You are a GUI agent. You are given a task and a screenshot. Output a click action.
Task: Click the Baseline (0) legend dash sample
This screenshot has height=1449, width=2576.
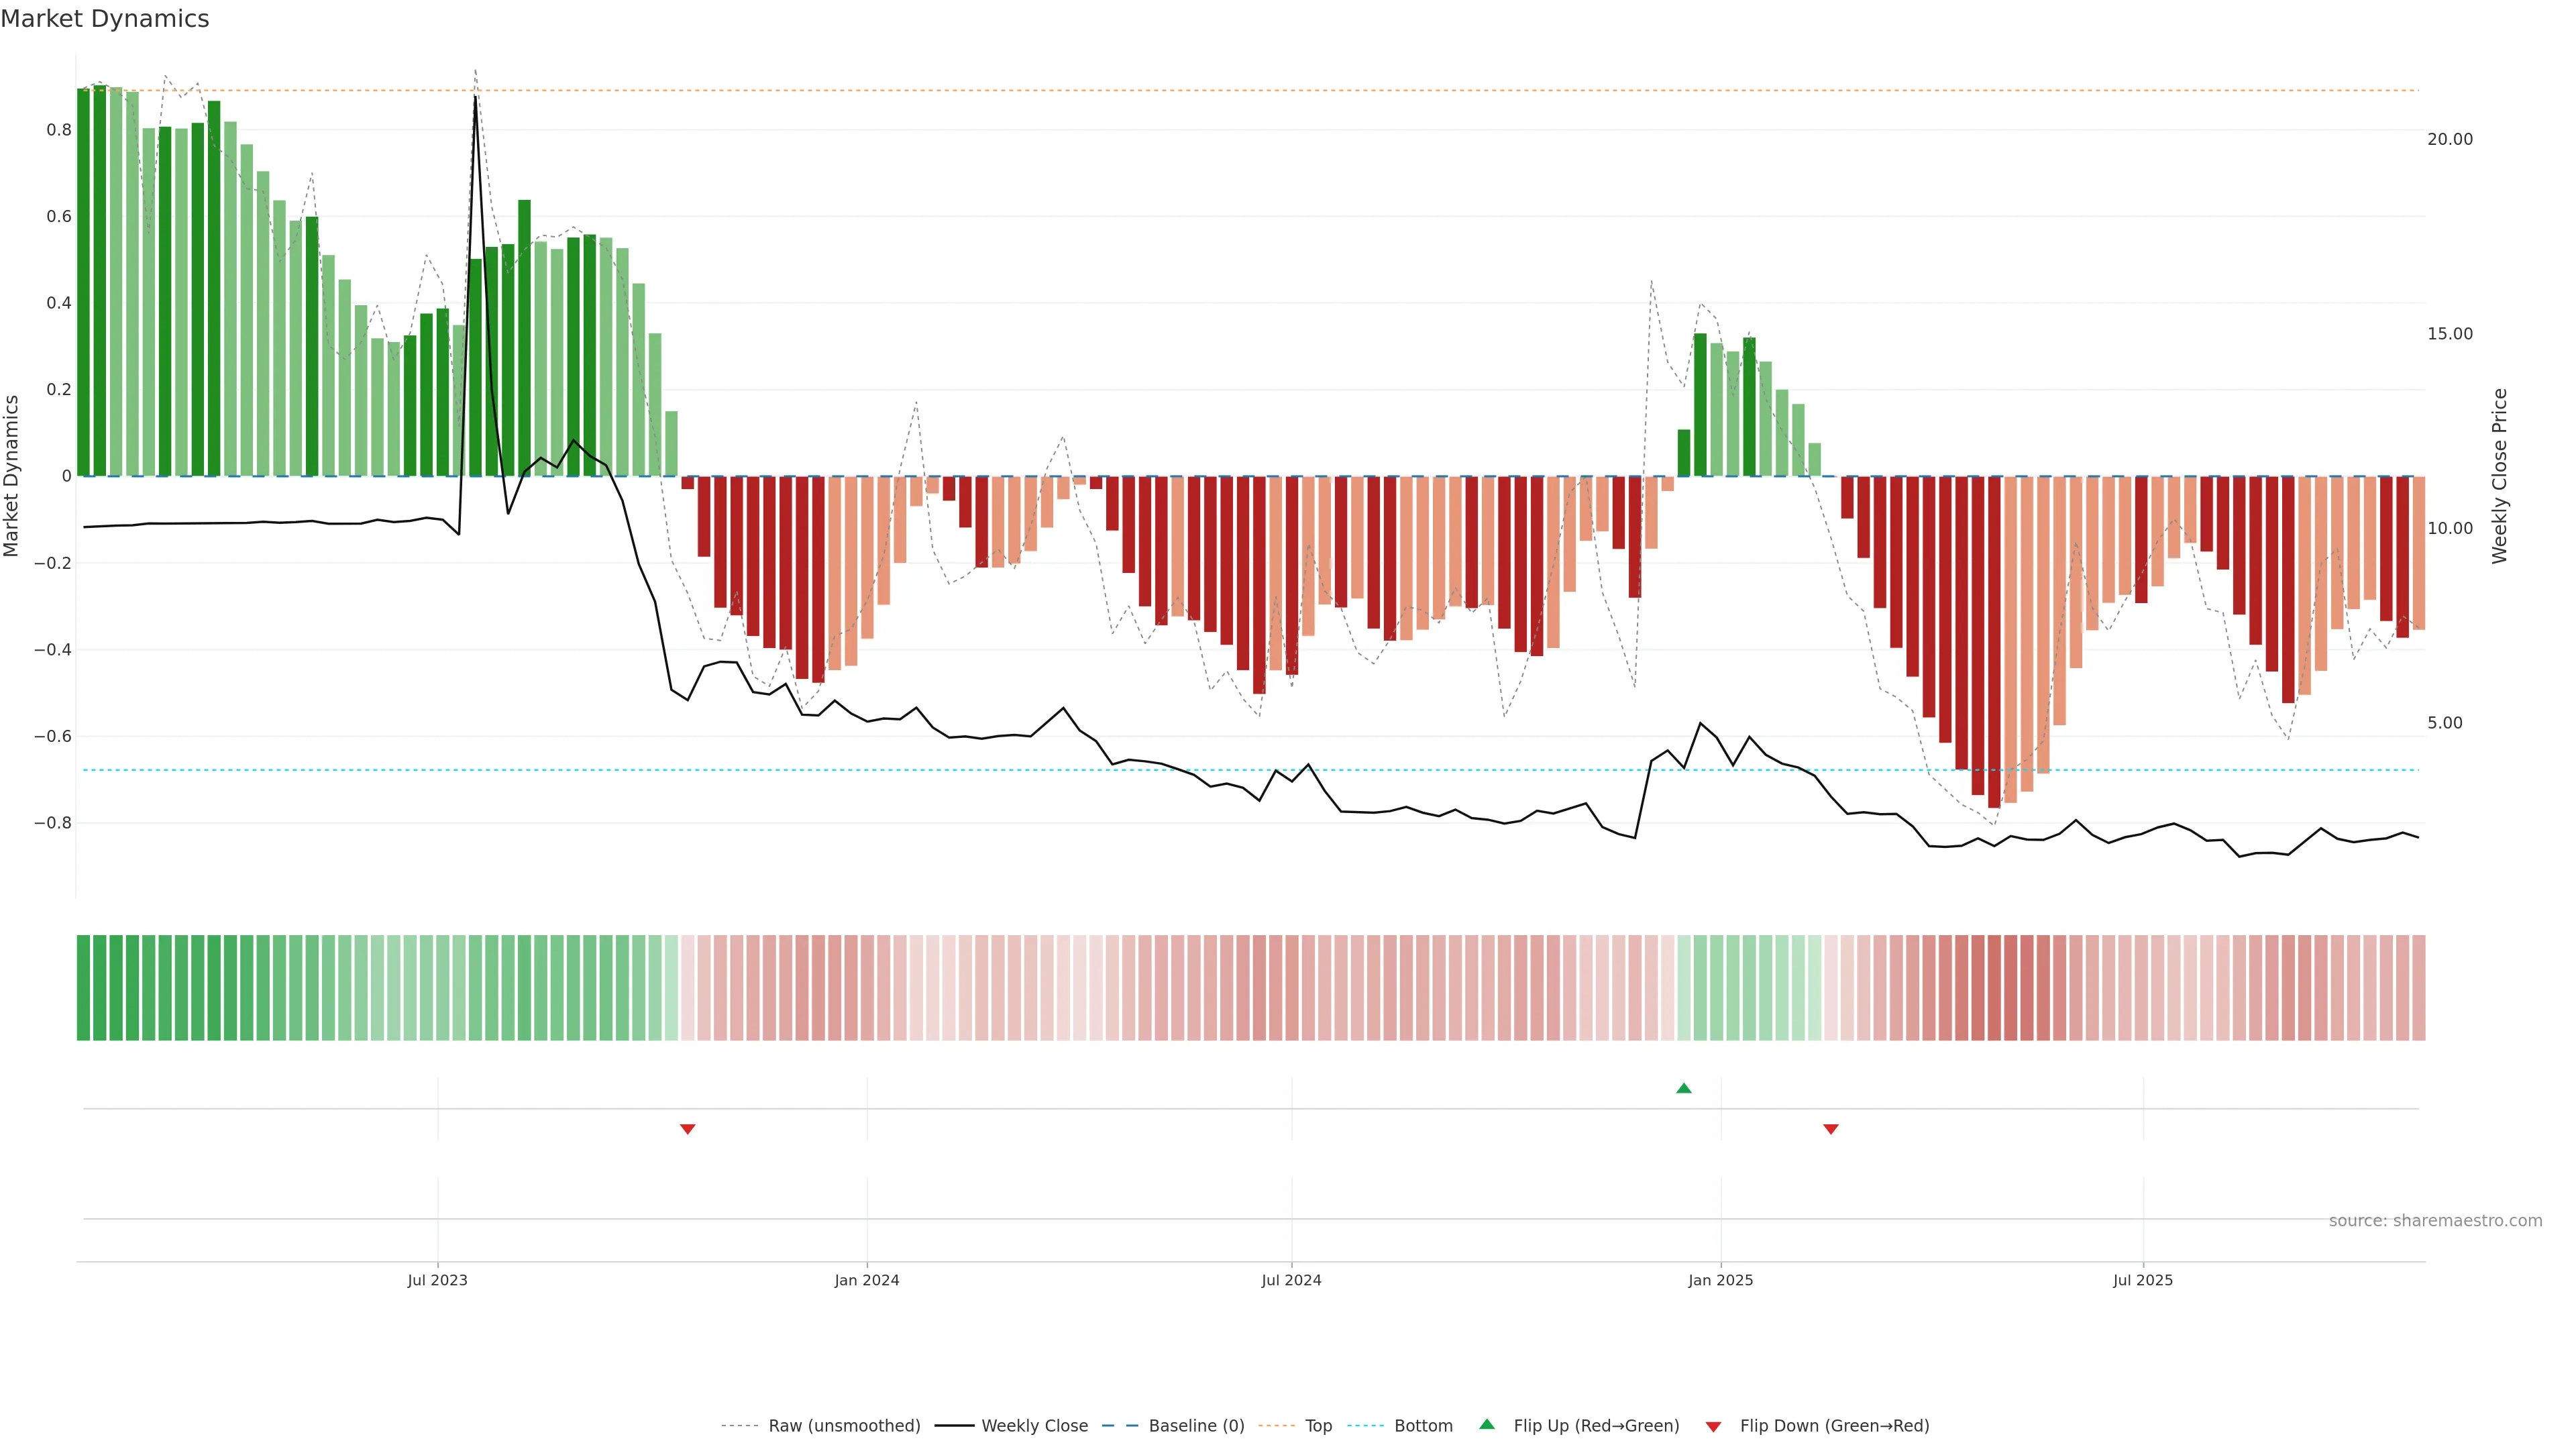tap(1120, 1426)
